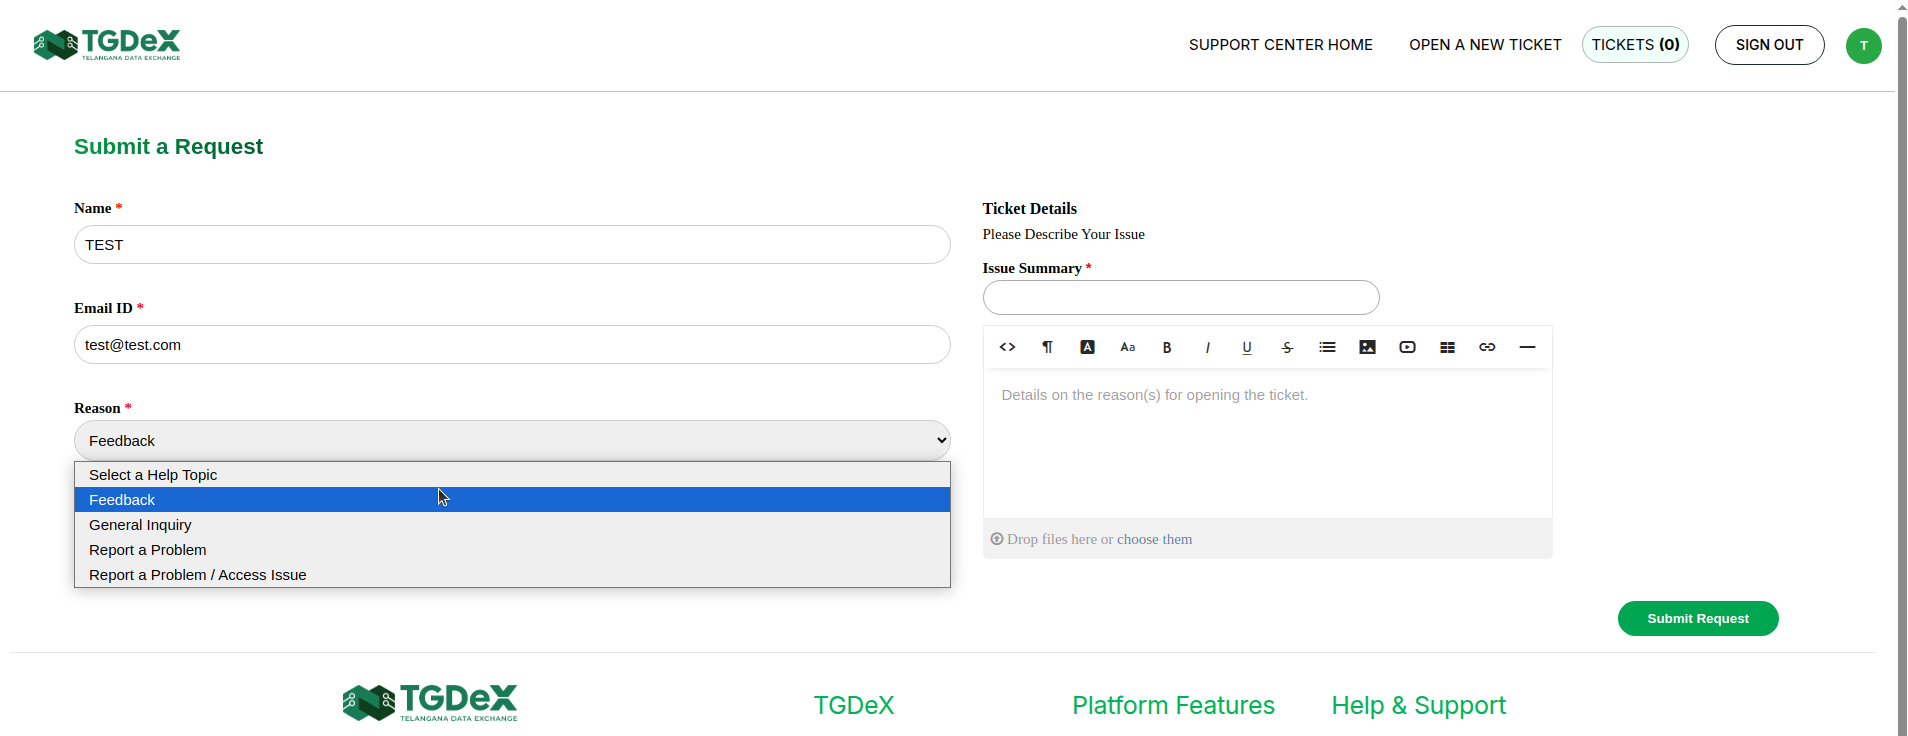This screenshot has height=736, width=1908.
Task: Click the upload icon beside drop files
Action: pyautogui.click(x=996, y=539)
